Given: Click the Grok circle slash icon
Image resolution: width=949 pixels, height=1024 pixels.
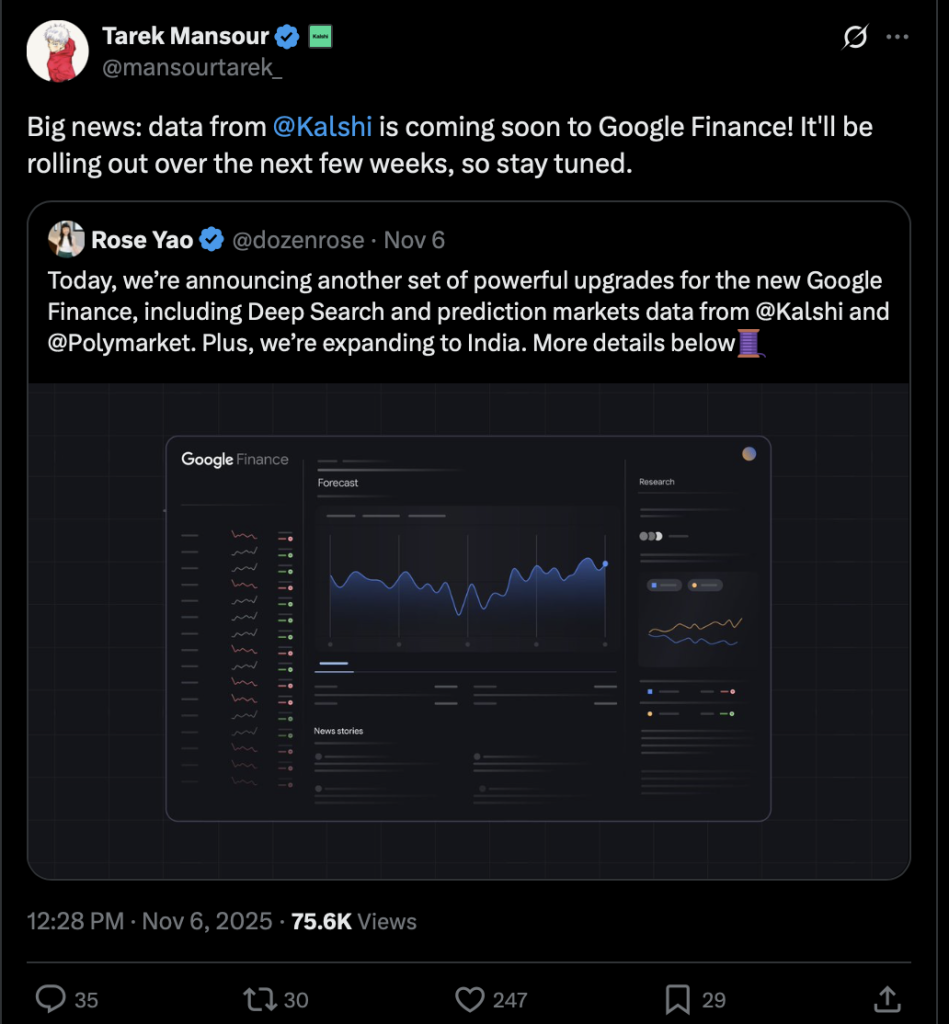Looking at the screenshot, I should coord(855,38).
